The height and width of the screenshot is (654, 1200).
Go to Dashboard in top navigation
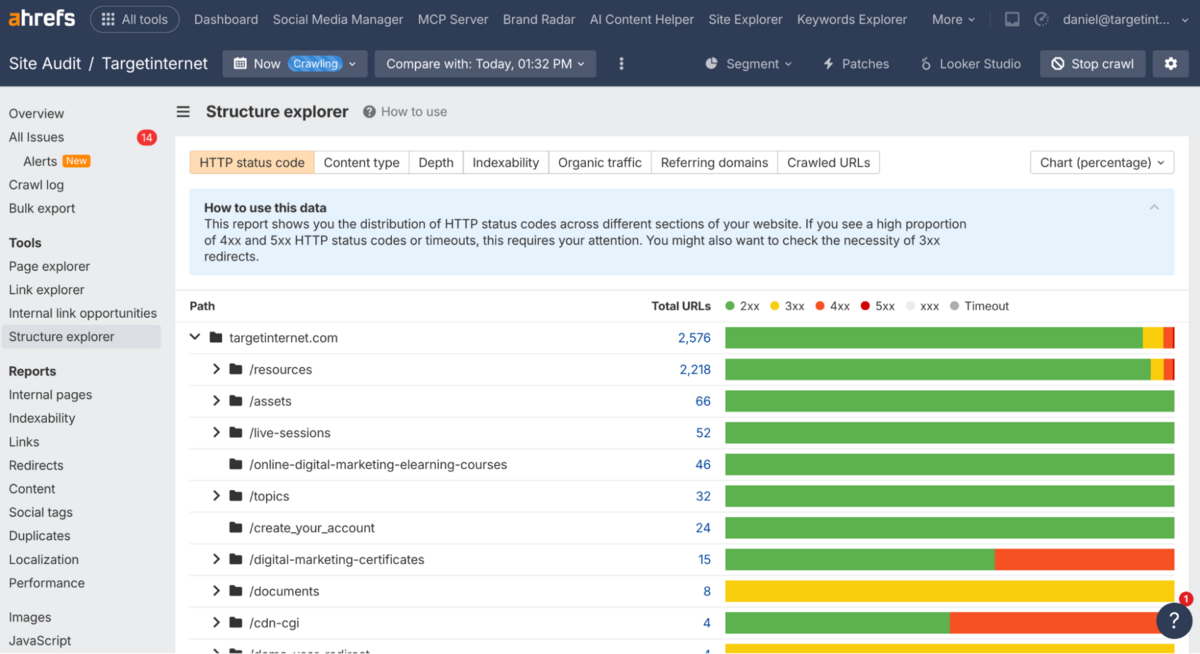coord(226,19)
